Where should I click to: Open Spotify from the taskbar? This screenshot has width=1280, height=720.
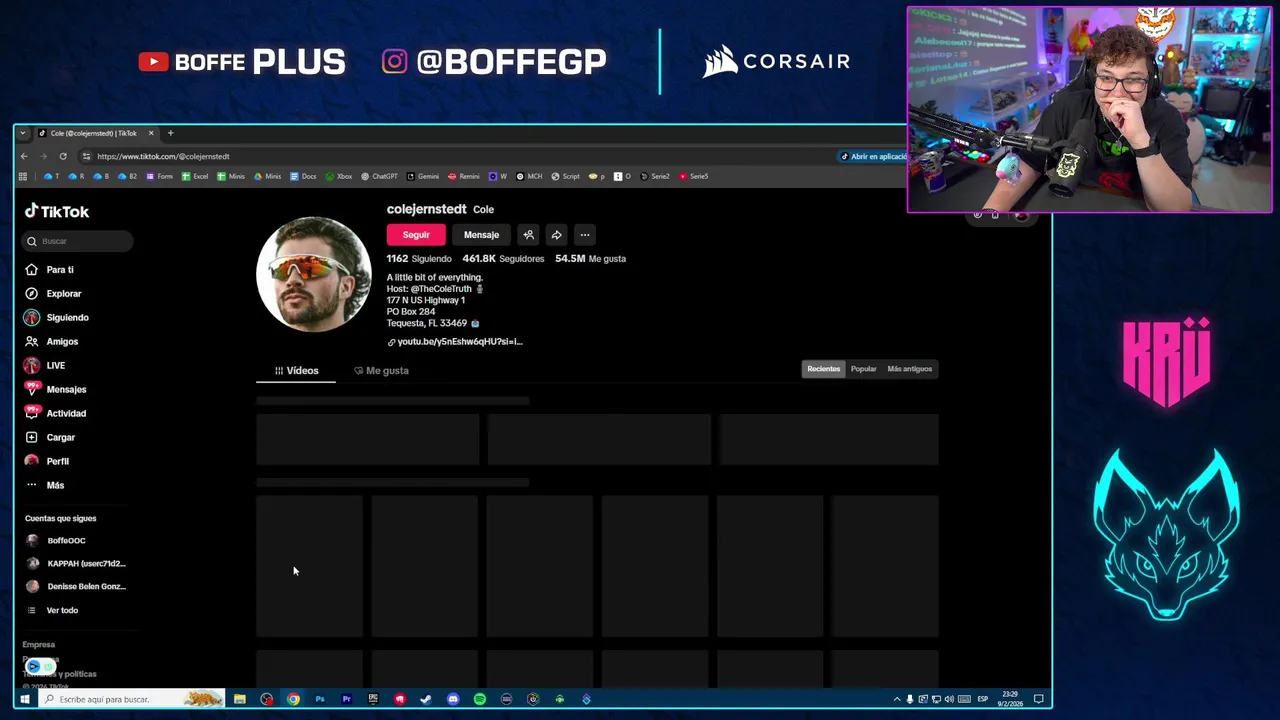tap(480, 699)
